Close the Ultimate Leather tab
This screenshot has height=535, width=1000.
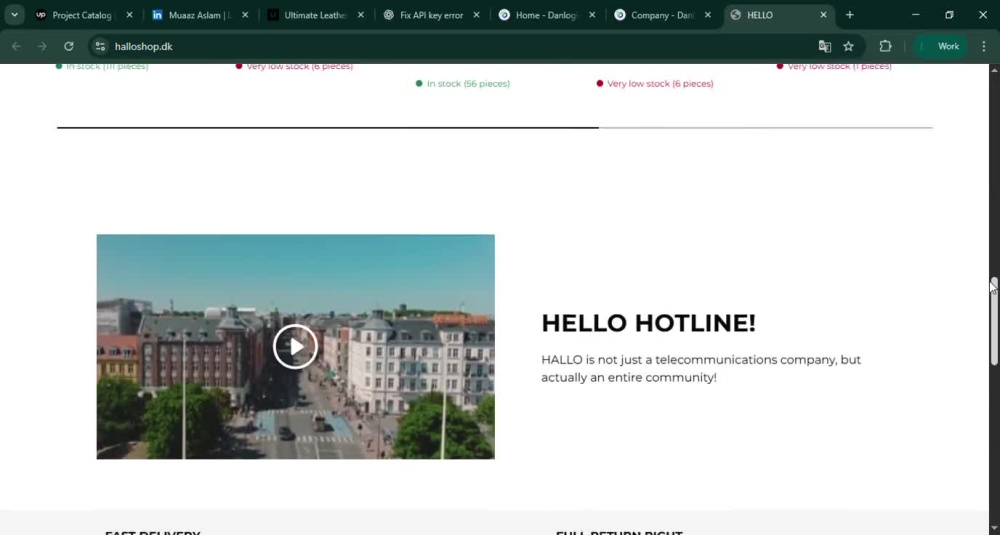(x=361, y=15)
